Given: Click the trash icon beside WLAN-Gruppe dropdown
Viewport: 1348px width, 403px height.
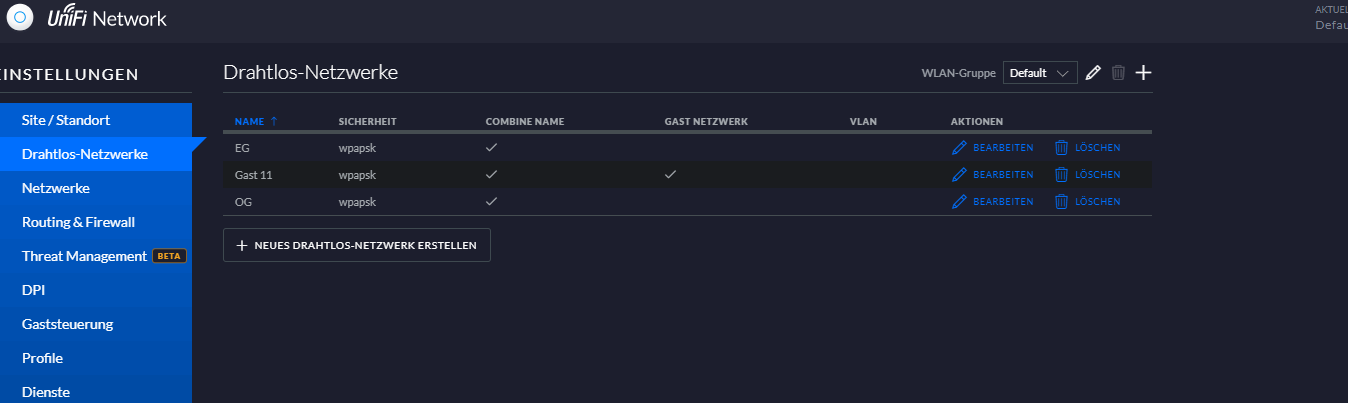Looking at the screenshot, I should point(1118,73).
